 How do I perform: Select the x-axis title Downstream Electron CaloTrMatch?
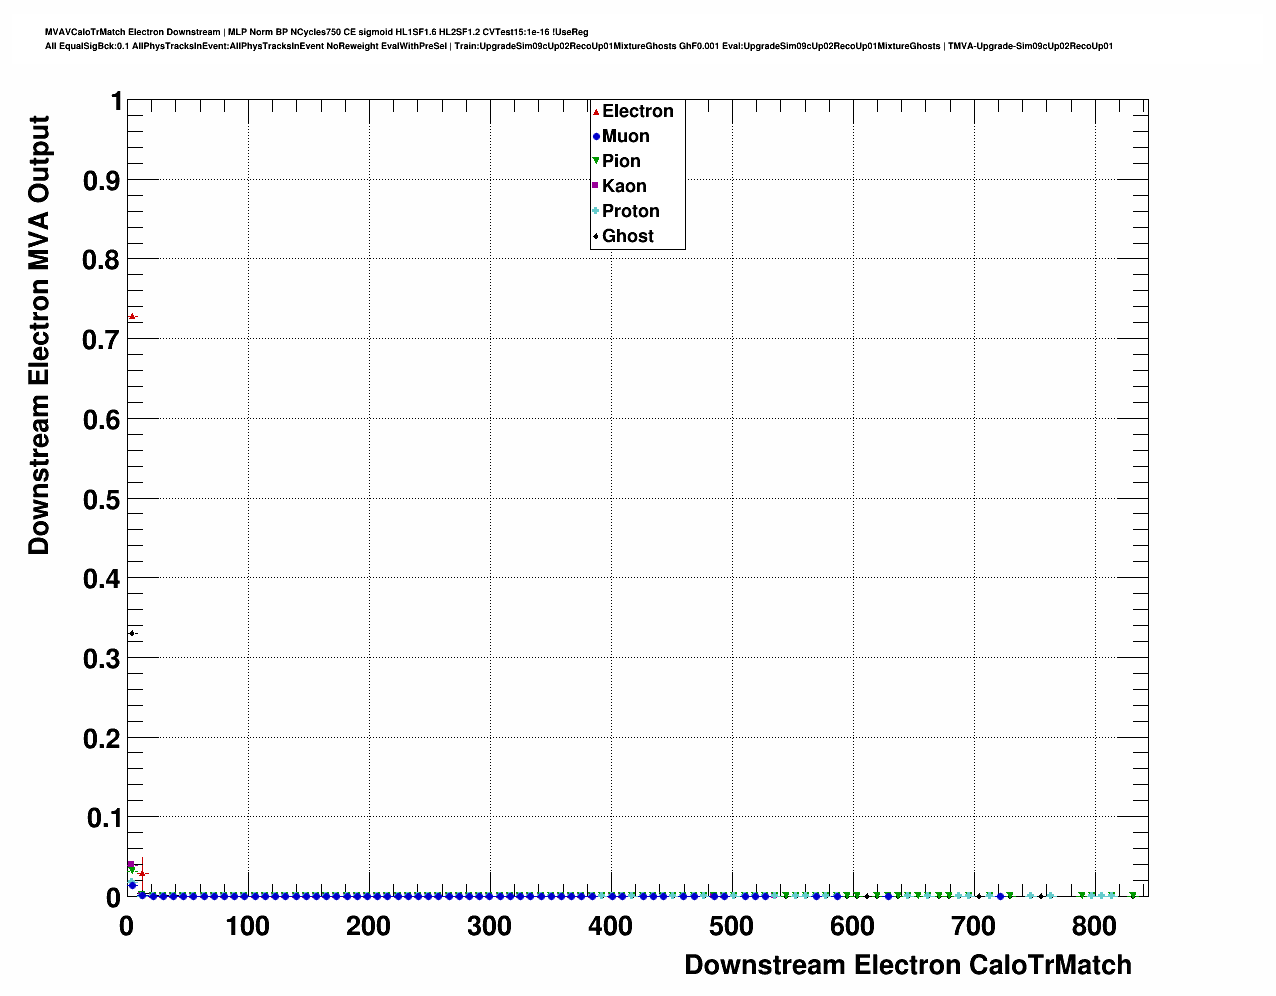[x=908, y=965]
